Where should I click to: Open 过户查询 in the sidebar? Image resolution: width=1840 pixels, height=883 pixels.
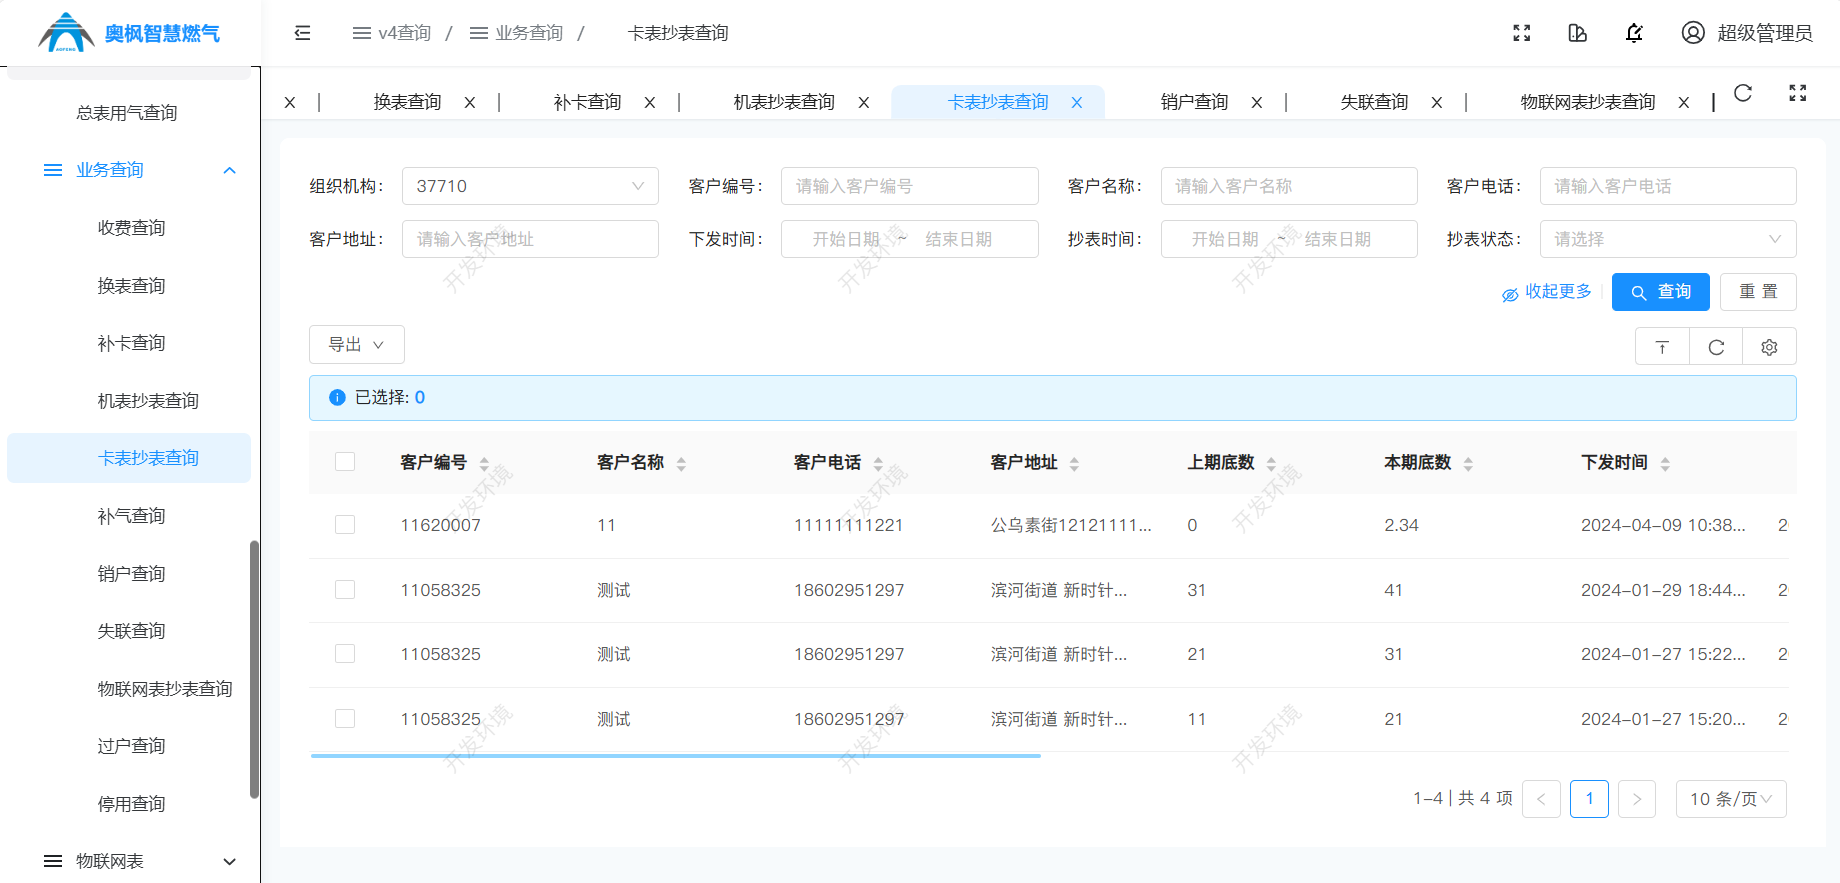click(x=131, y=746)
